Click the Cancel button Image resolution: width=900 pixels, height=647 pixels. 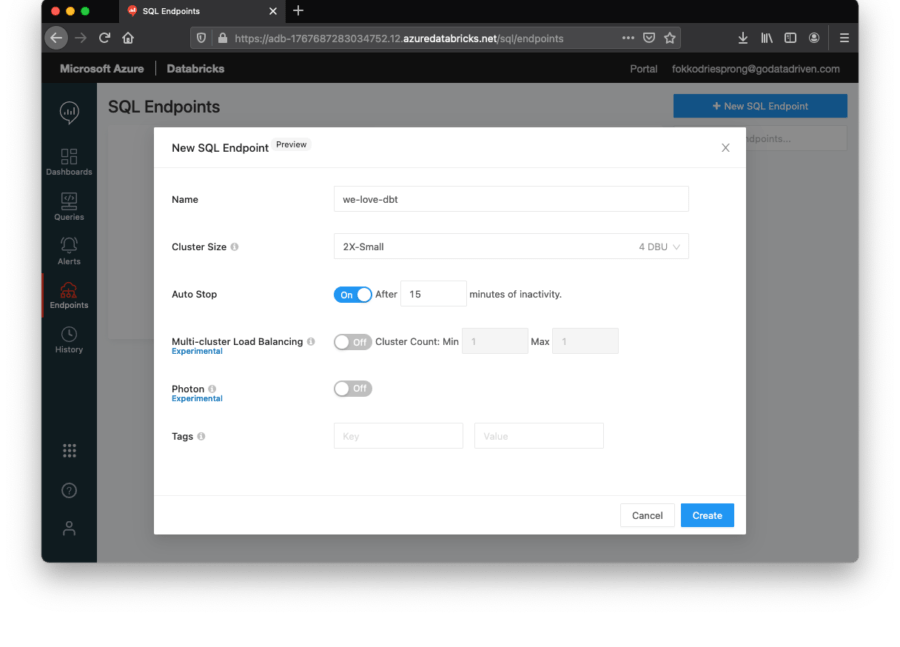tap(647, 515)
